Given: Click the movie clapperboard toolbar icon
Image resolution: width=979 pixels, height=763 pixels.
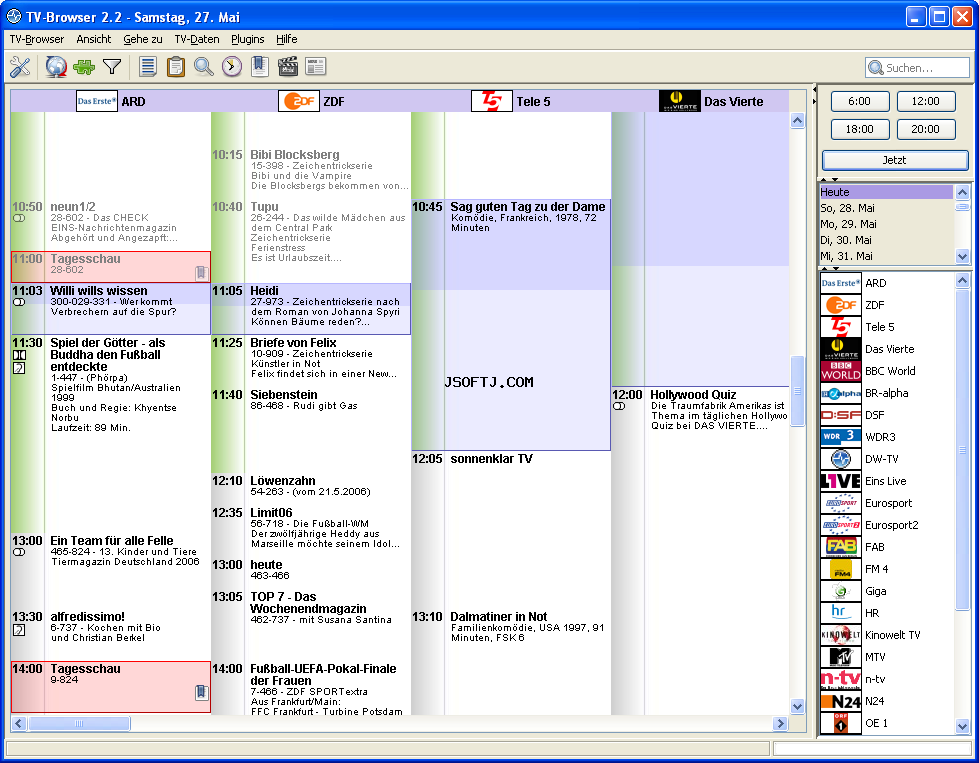Looking at the screenshot, I should (x=288, y=67).
